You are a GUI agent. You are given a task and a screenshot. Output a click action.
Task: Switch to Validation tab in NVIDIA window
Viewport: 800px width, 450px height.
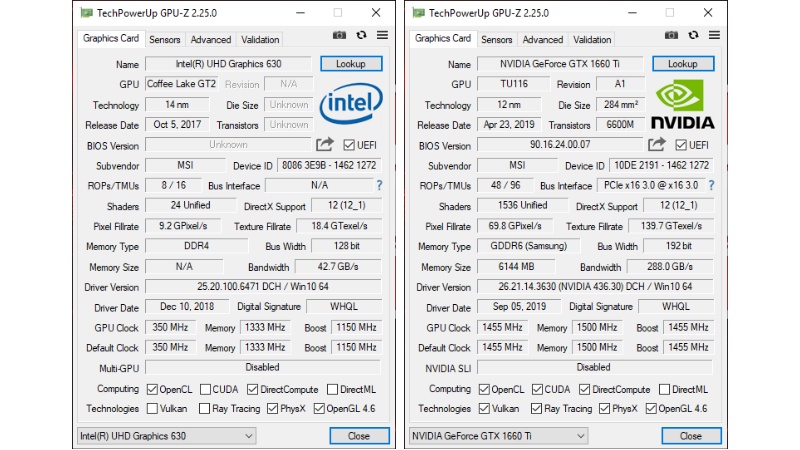592,39
